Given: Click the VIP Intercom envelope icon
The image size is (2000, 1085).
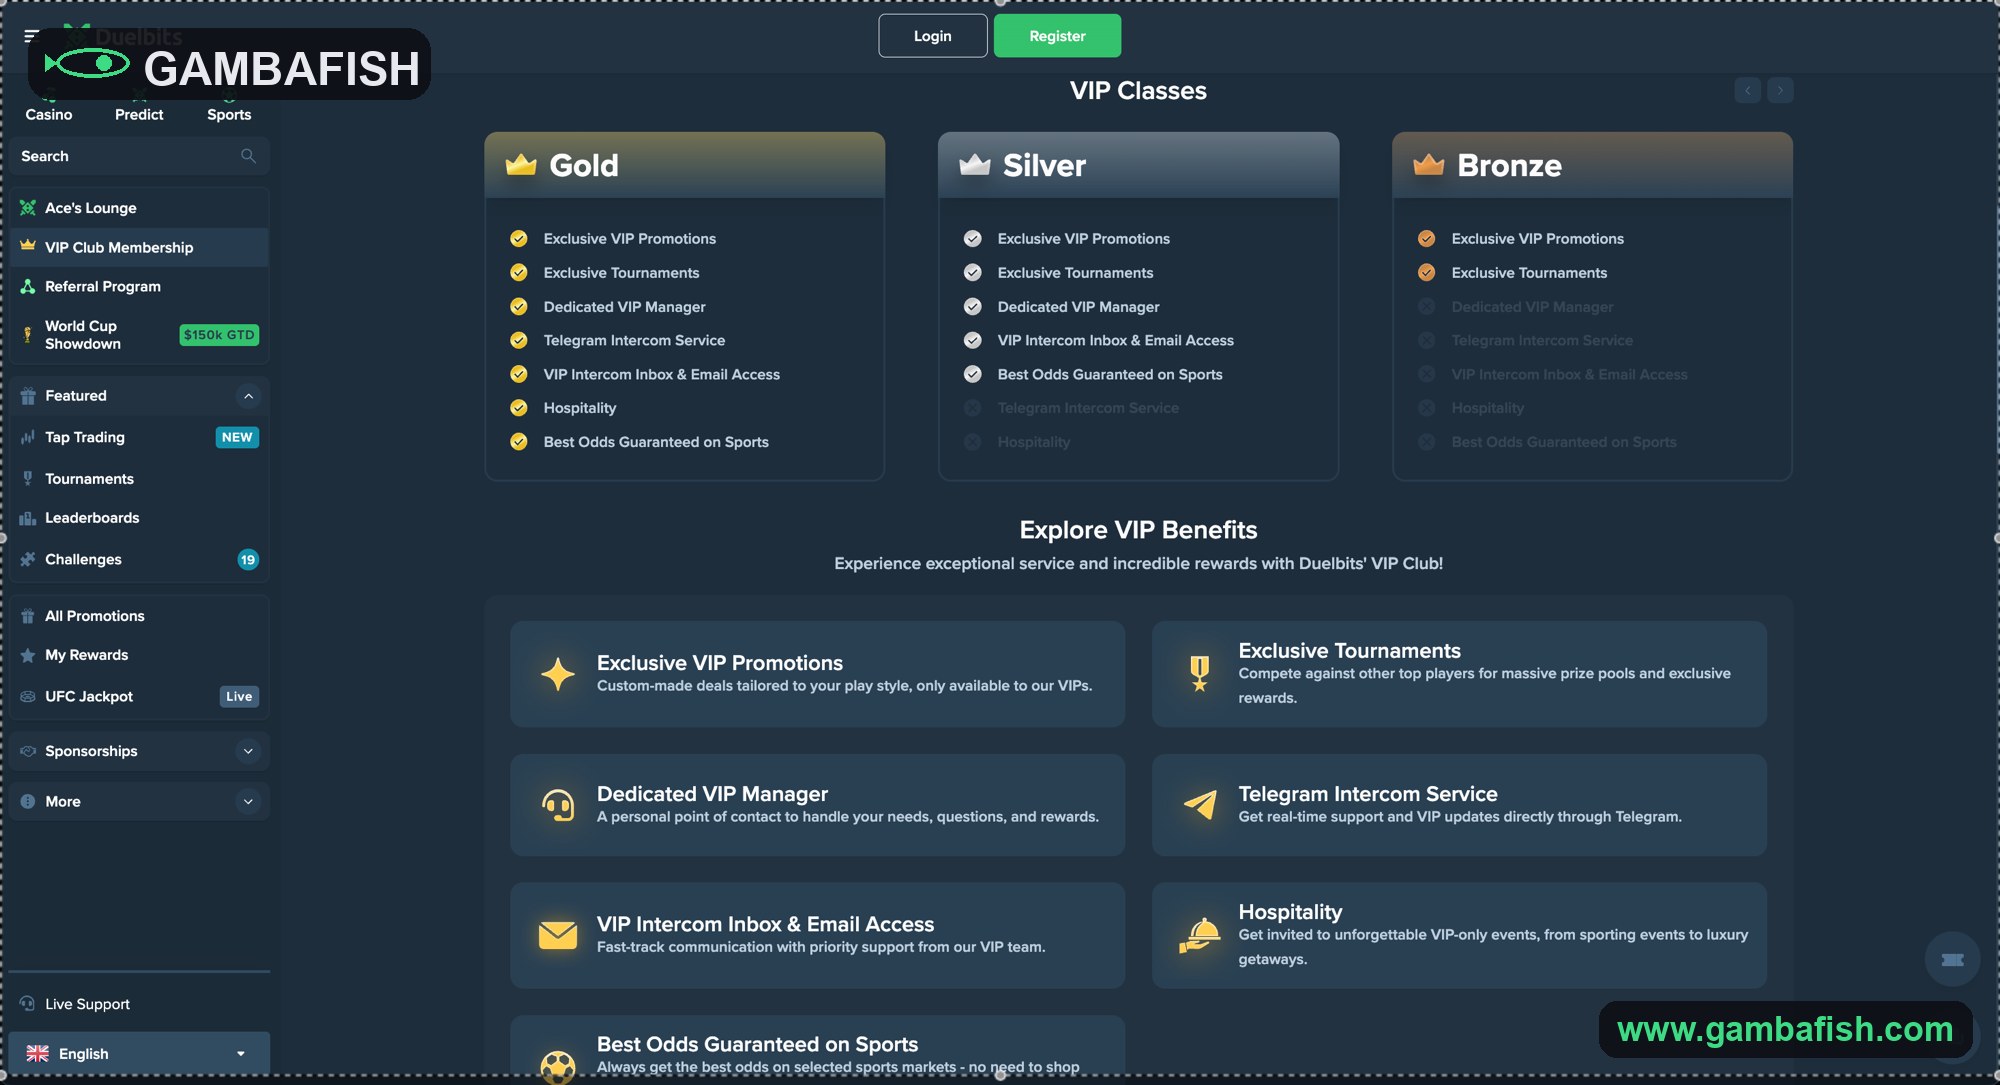Looking at the screenshot, I should (558, 935).
